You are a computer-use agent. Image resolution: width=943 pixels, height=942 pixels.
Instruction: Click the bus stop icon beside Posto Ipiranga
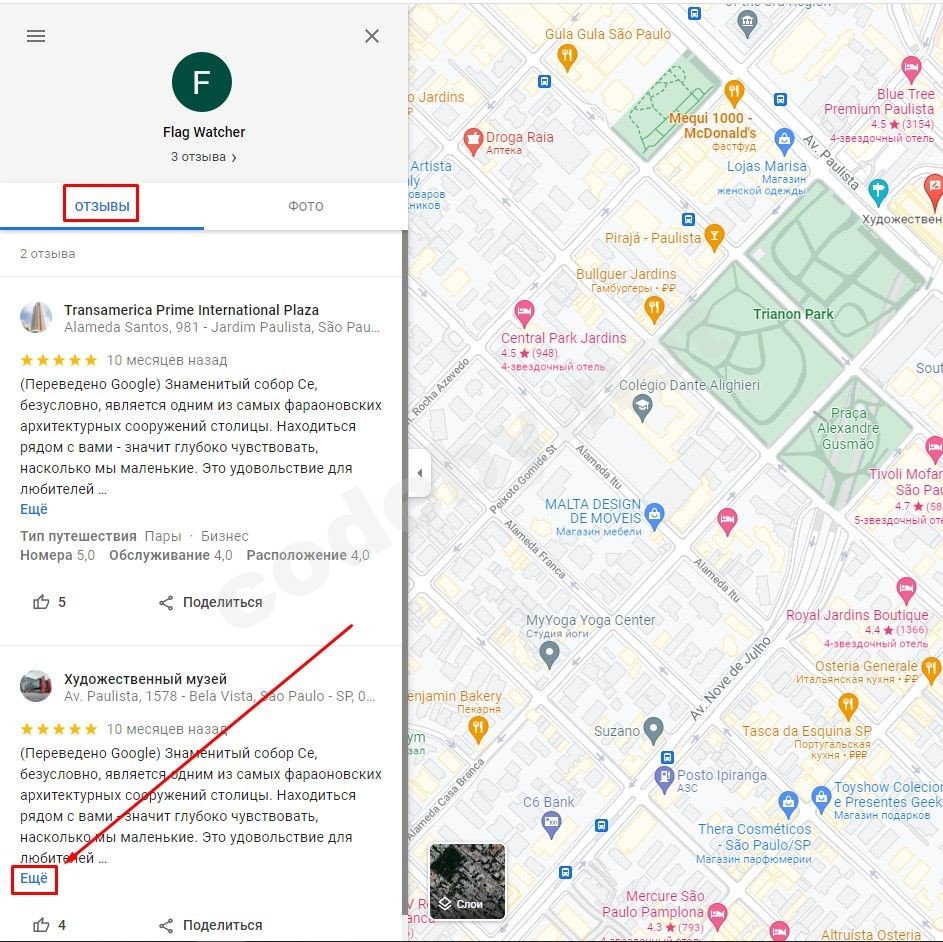tap(667, 757)
